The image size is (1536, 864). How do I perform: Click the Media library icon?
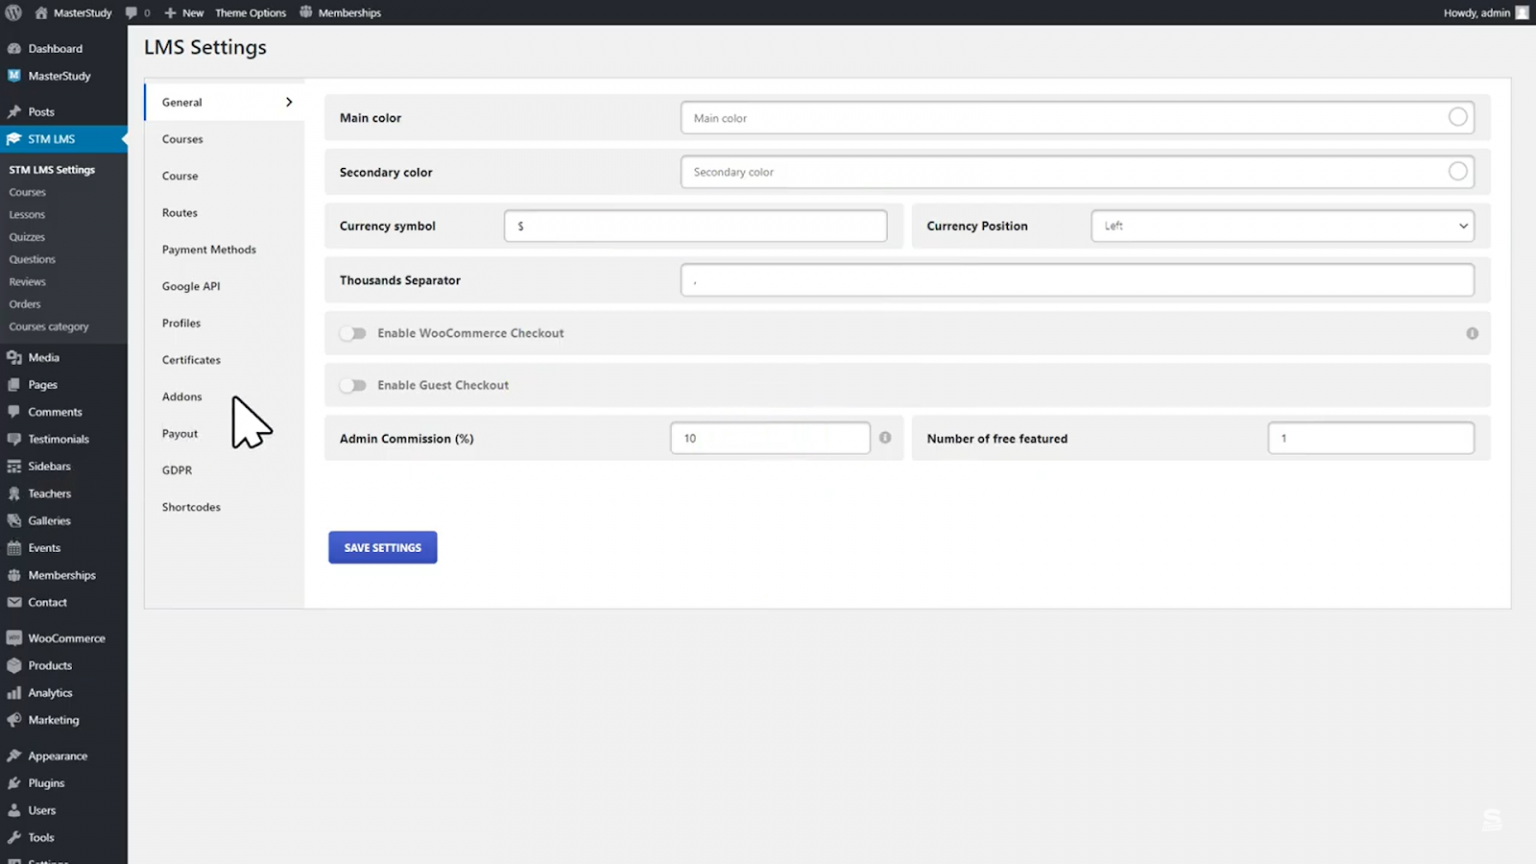coord(13,357)
